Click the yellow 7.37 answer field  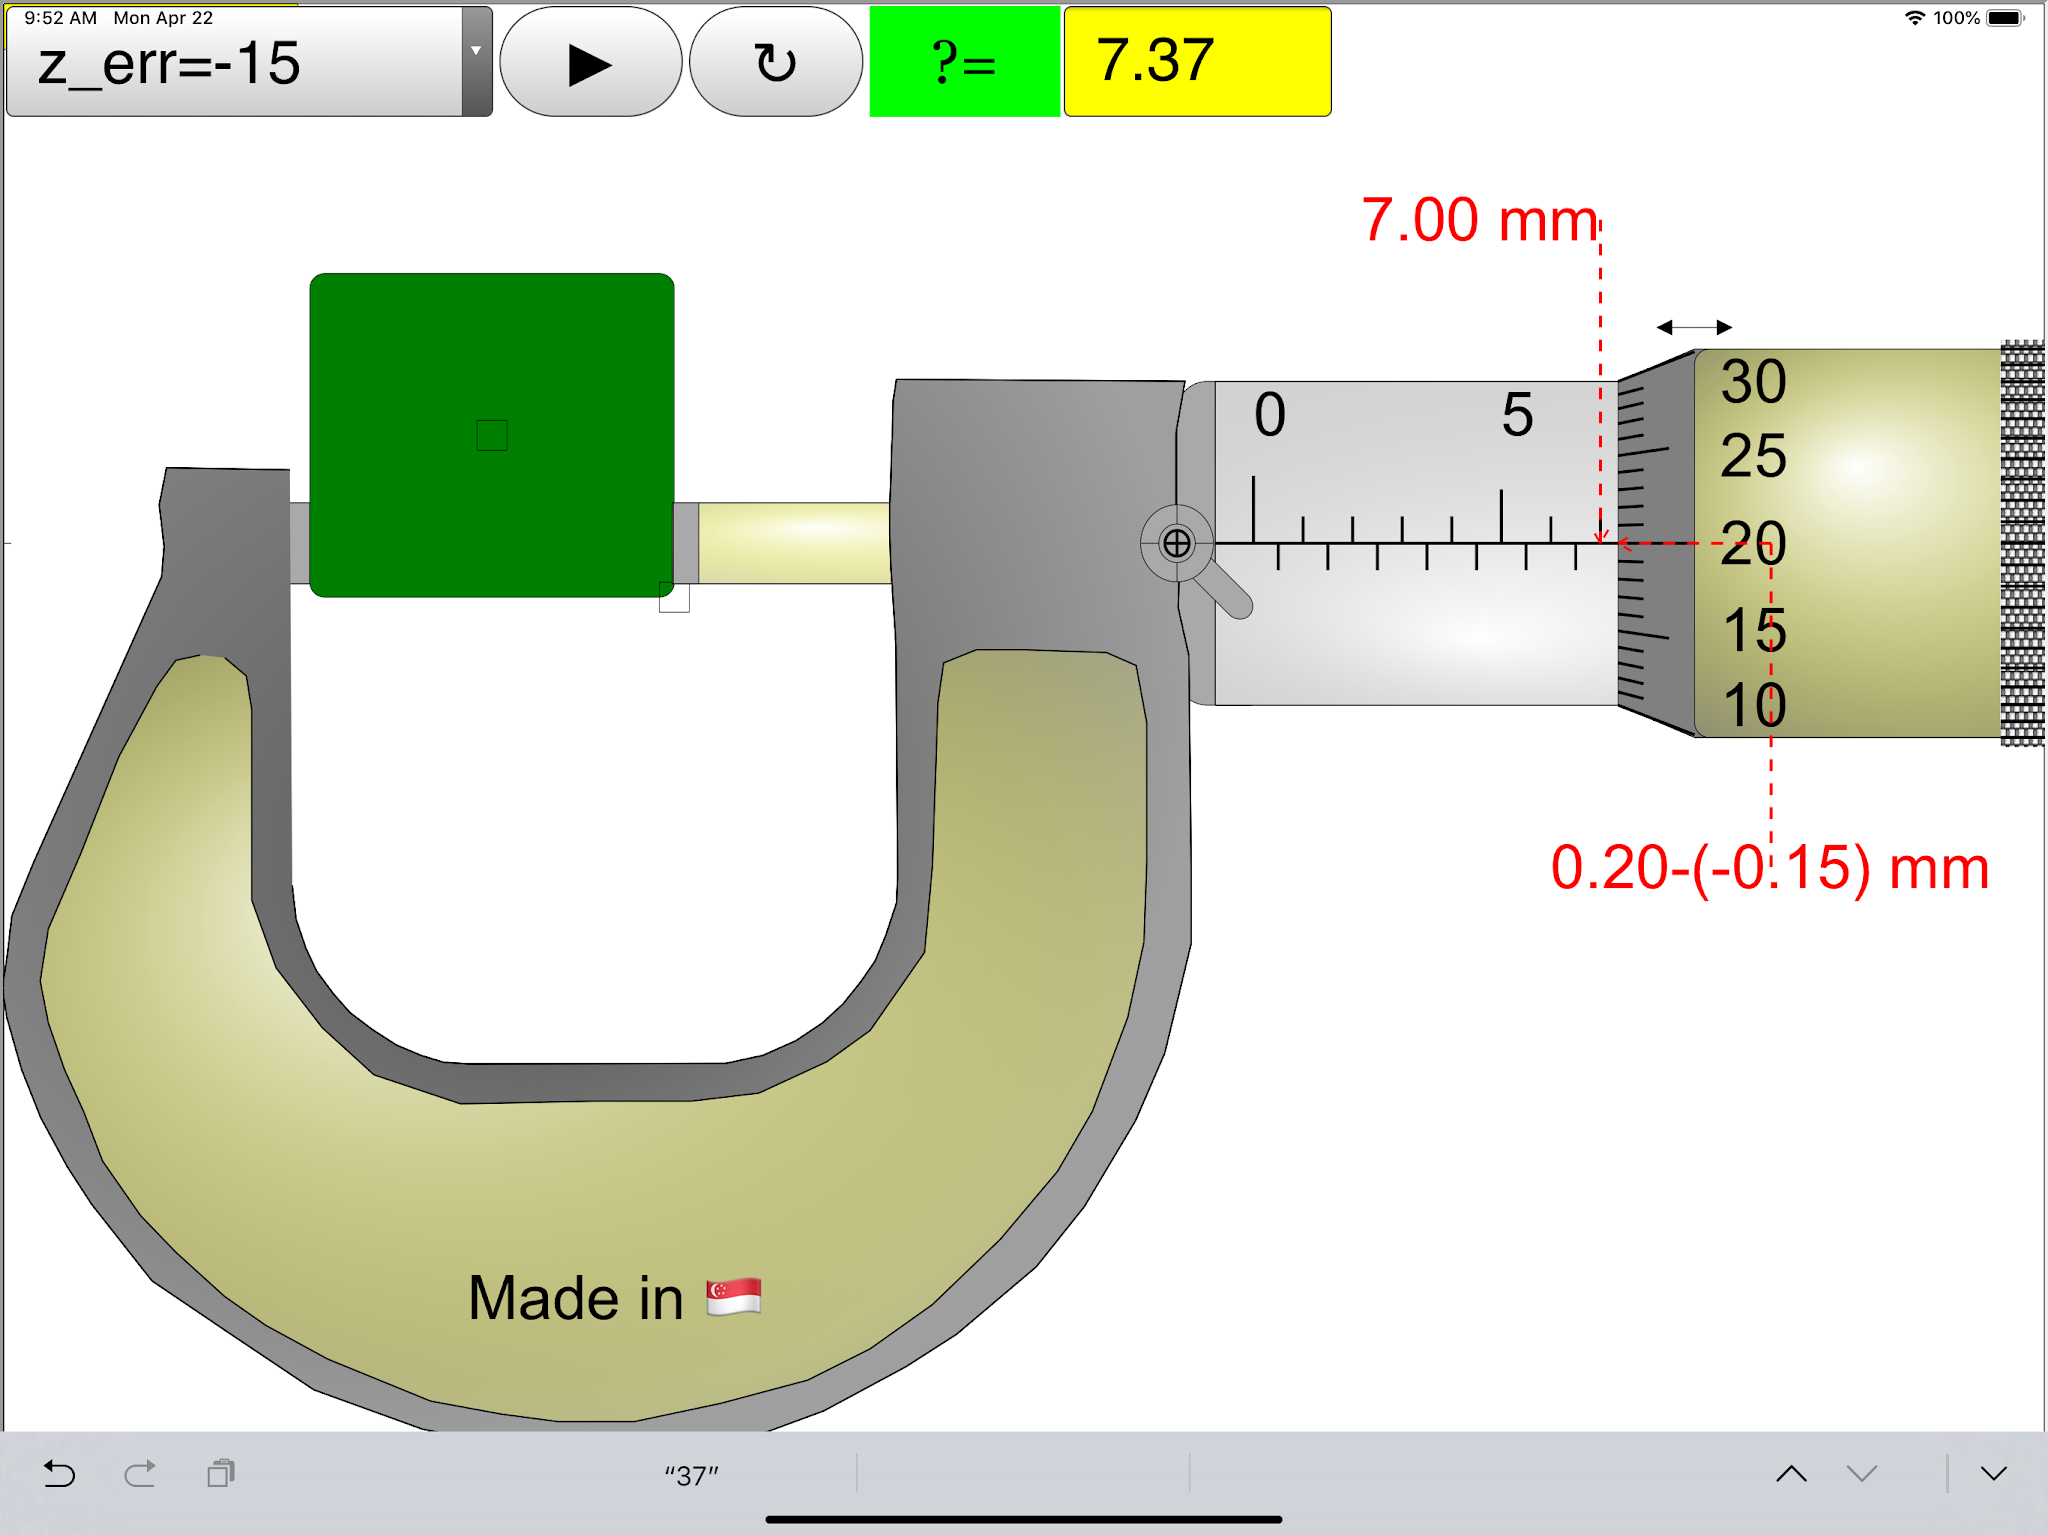pos(1197,63)
